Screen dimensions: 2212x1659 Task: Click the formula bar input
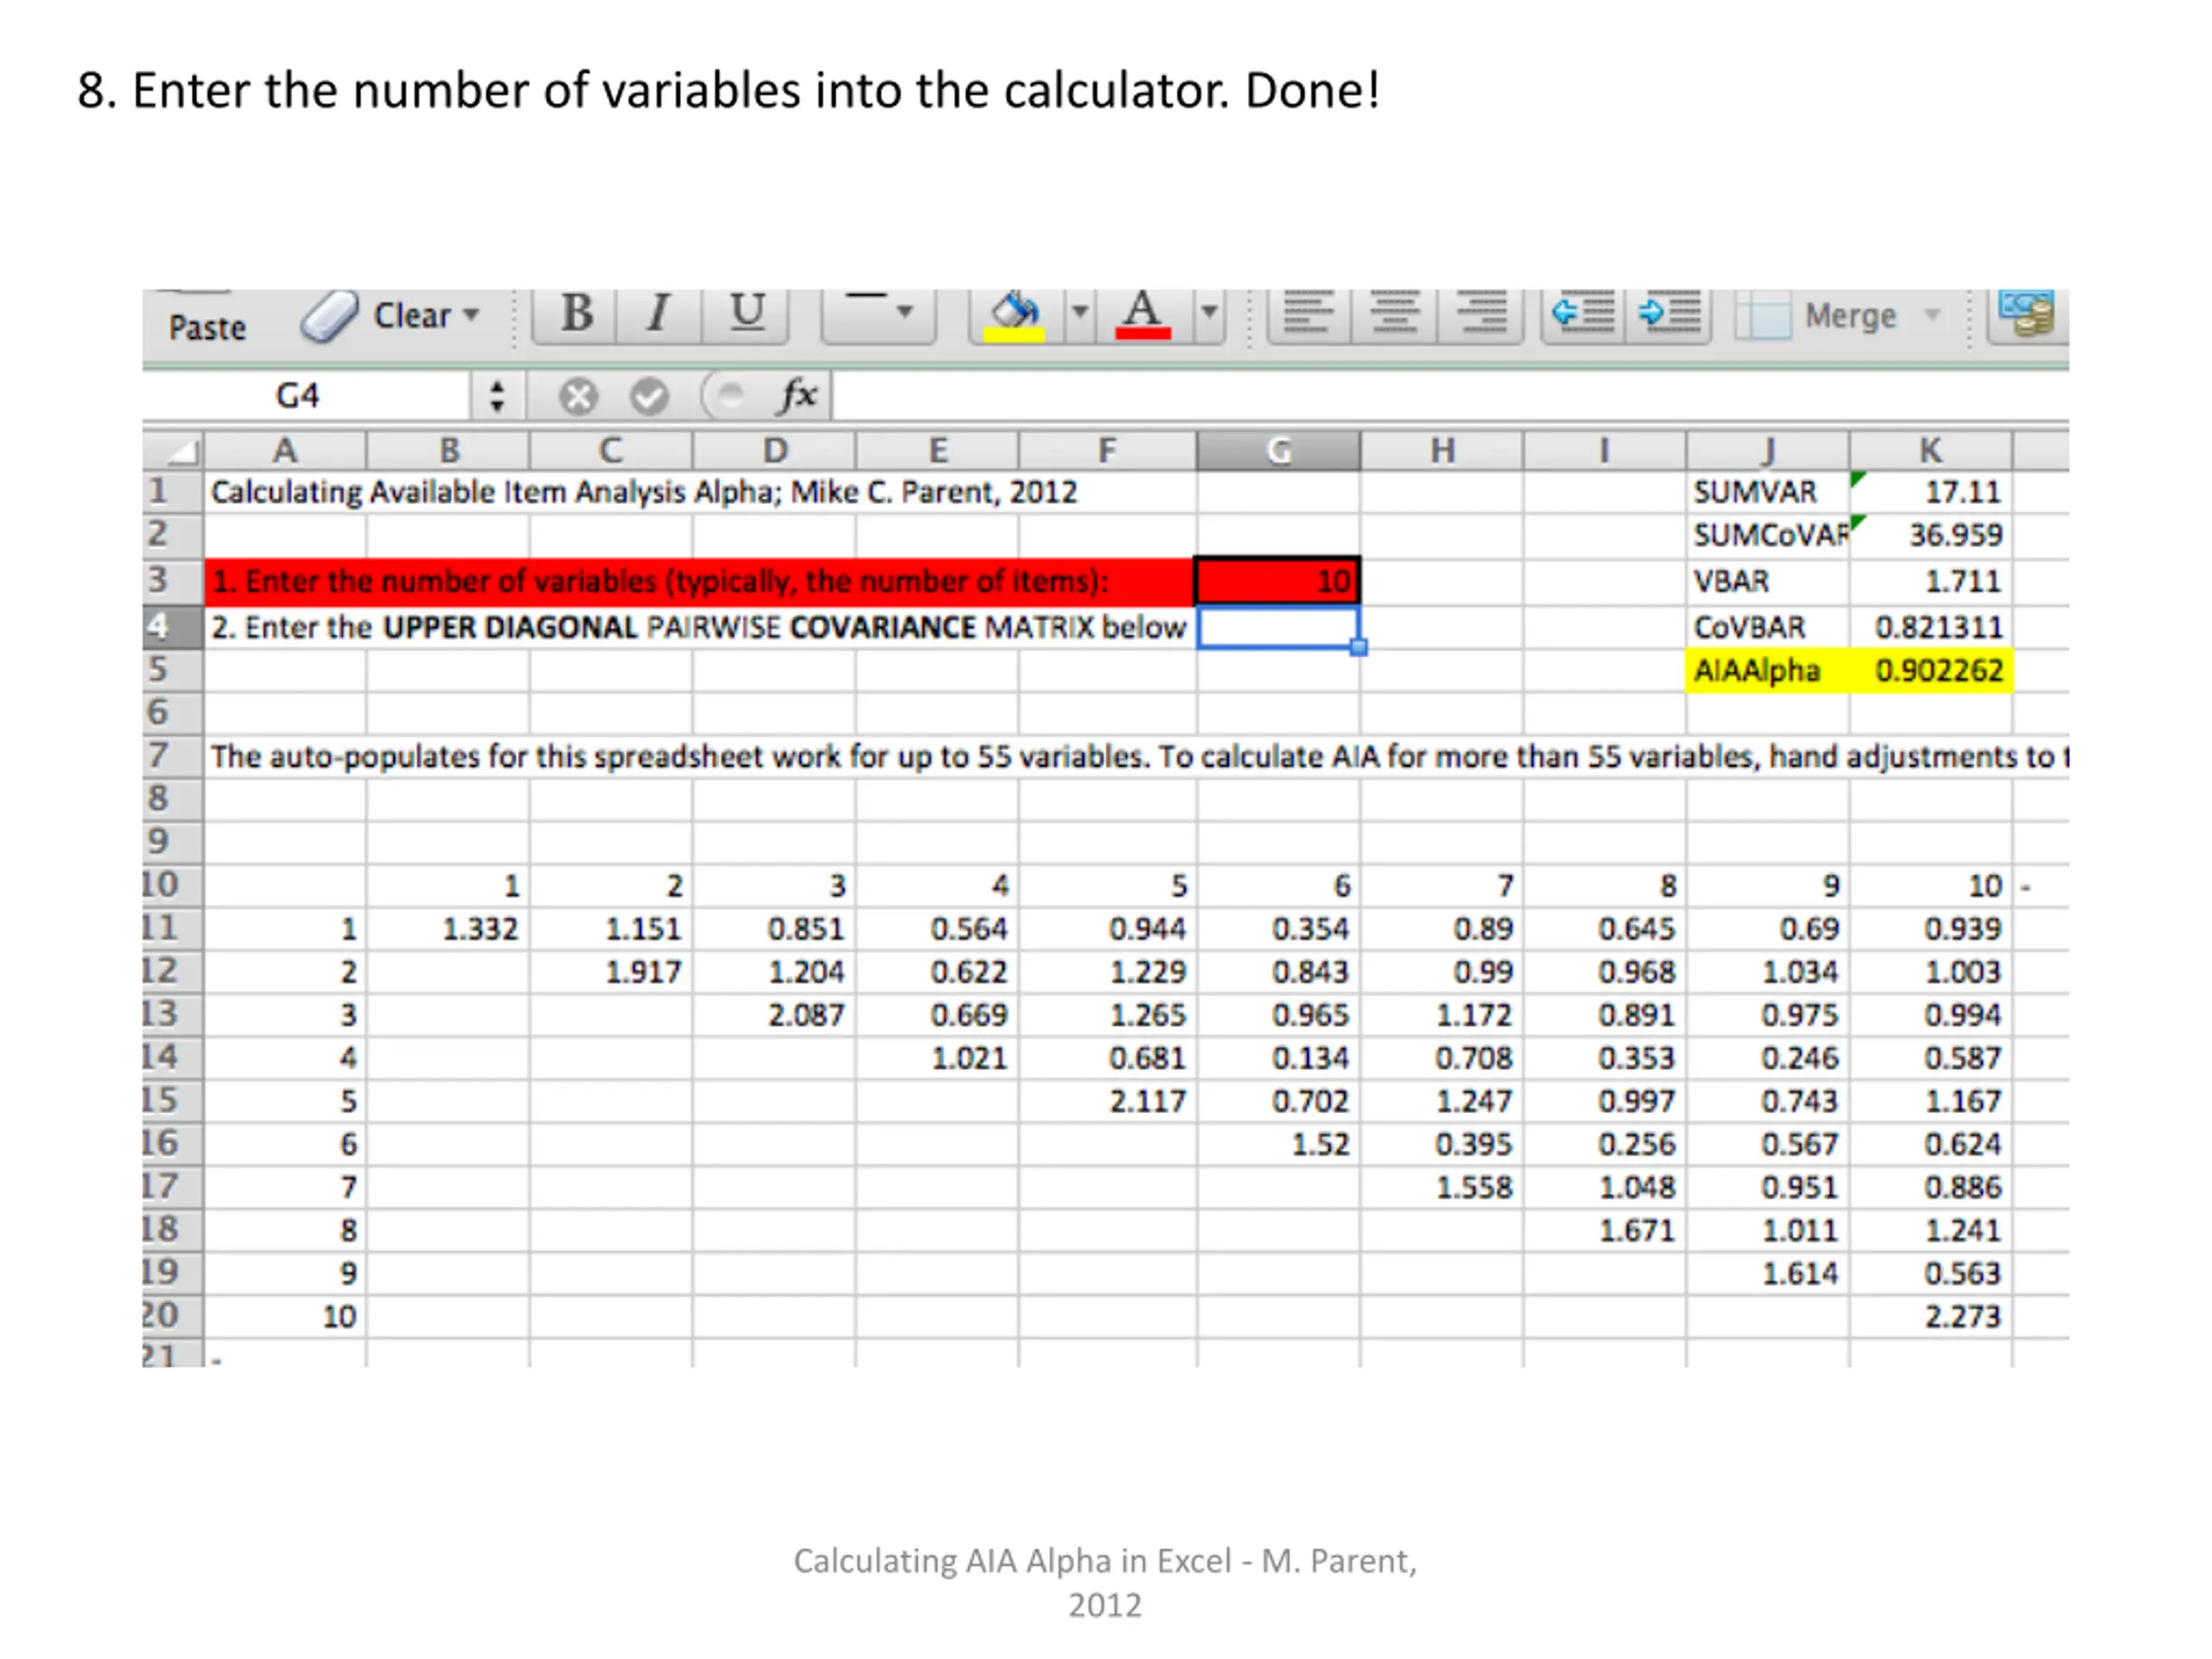click(1450, 396)
